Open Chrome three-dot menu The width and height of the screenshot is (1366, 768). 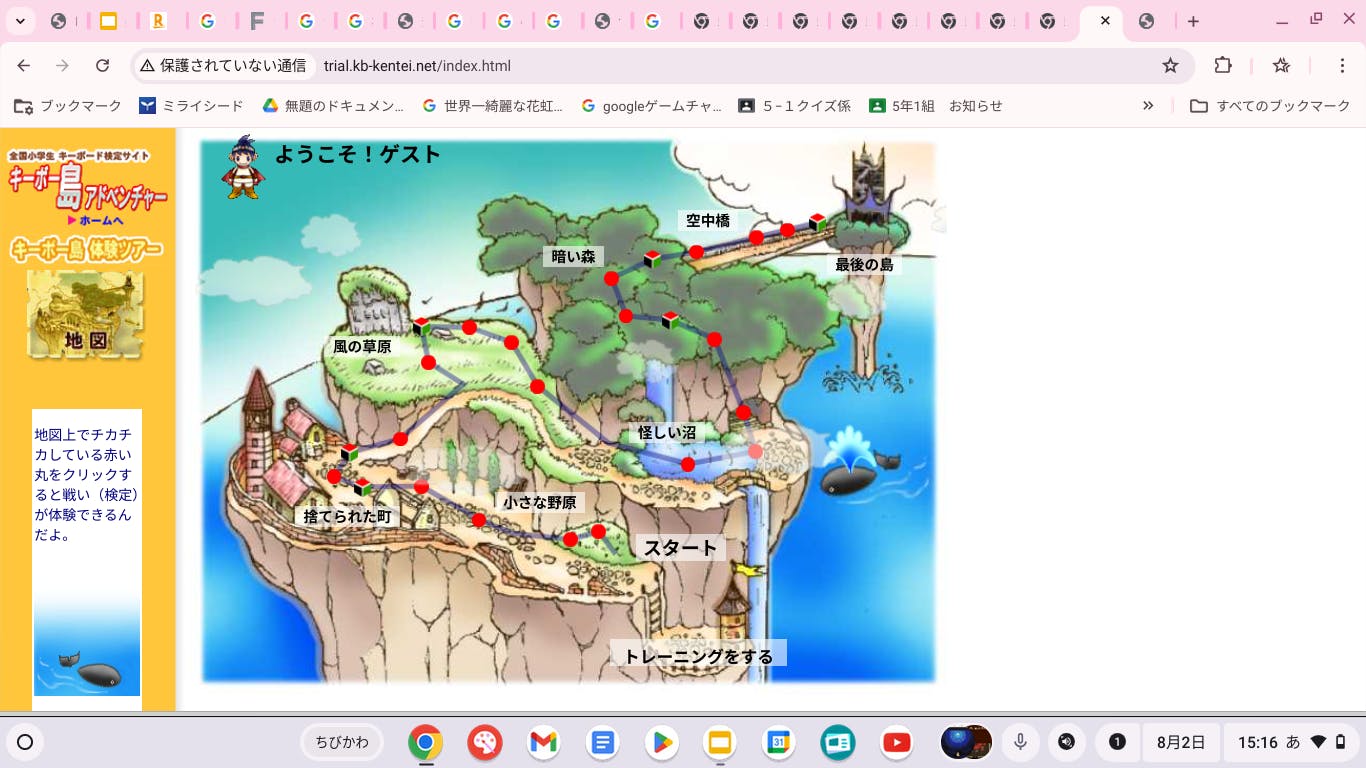[x=1342, y=66]
